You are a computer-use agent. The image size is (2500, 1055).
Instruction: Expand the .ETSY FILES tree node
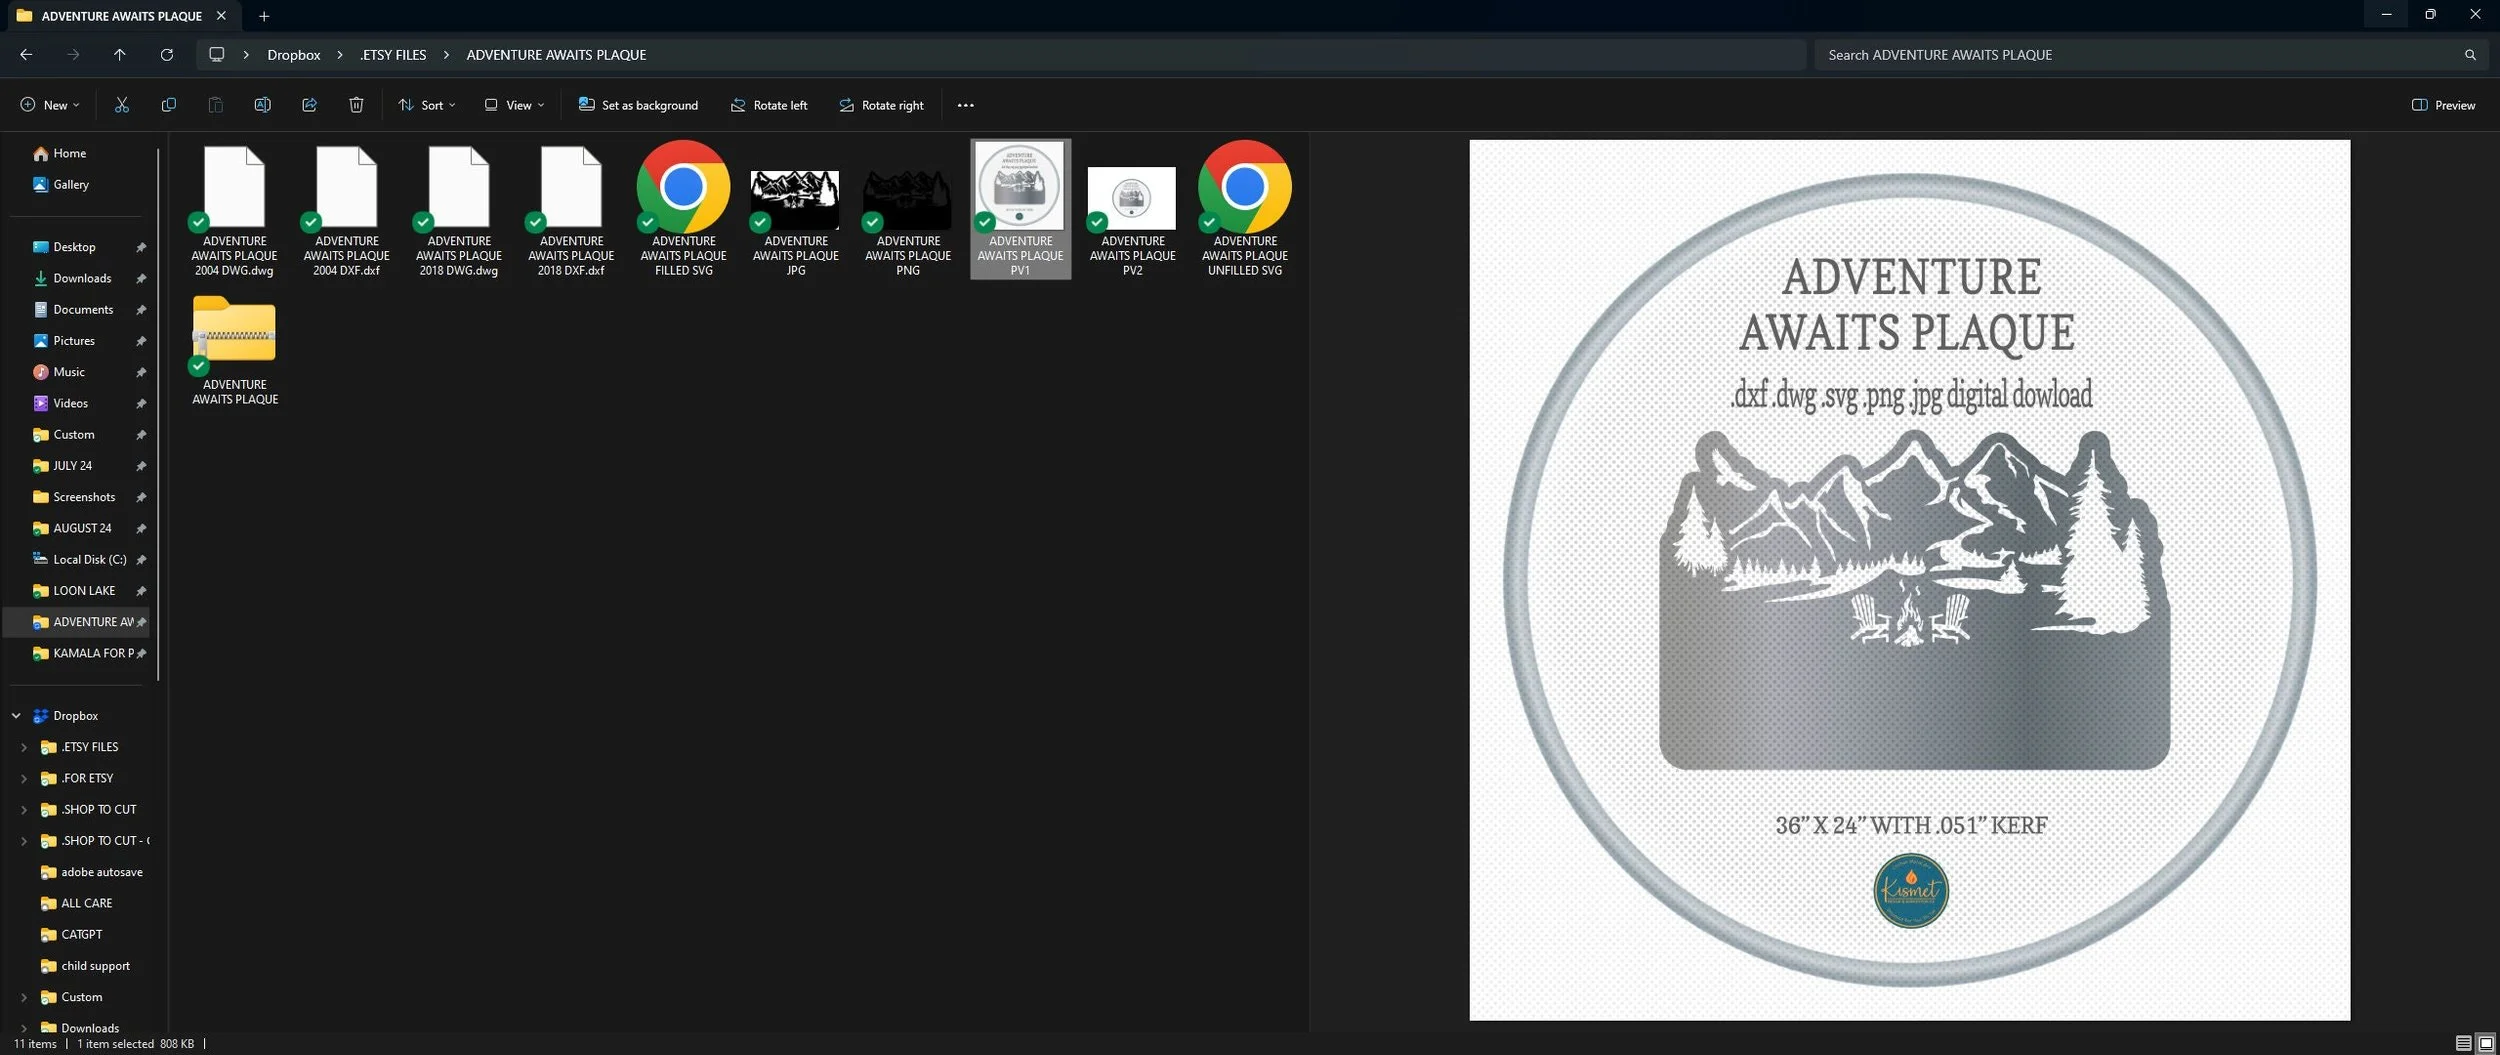coord(24,747)
